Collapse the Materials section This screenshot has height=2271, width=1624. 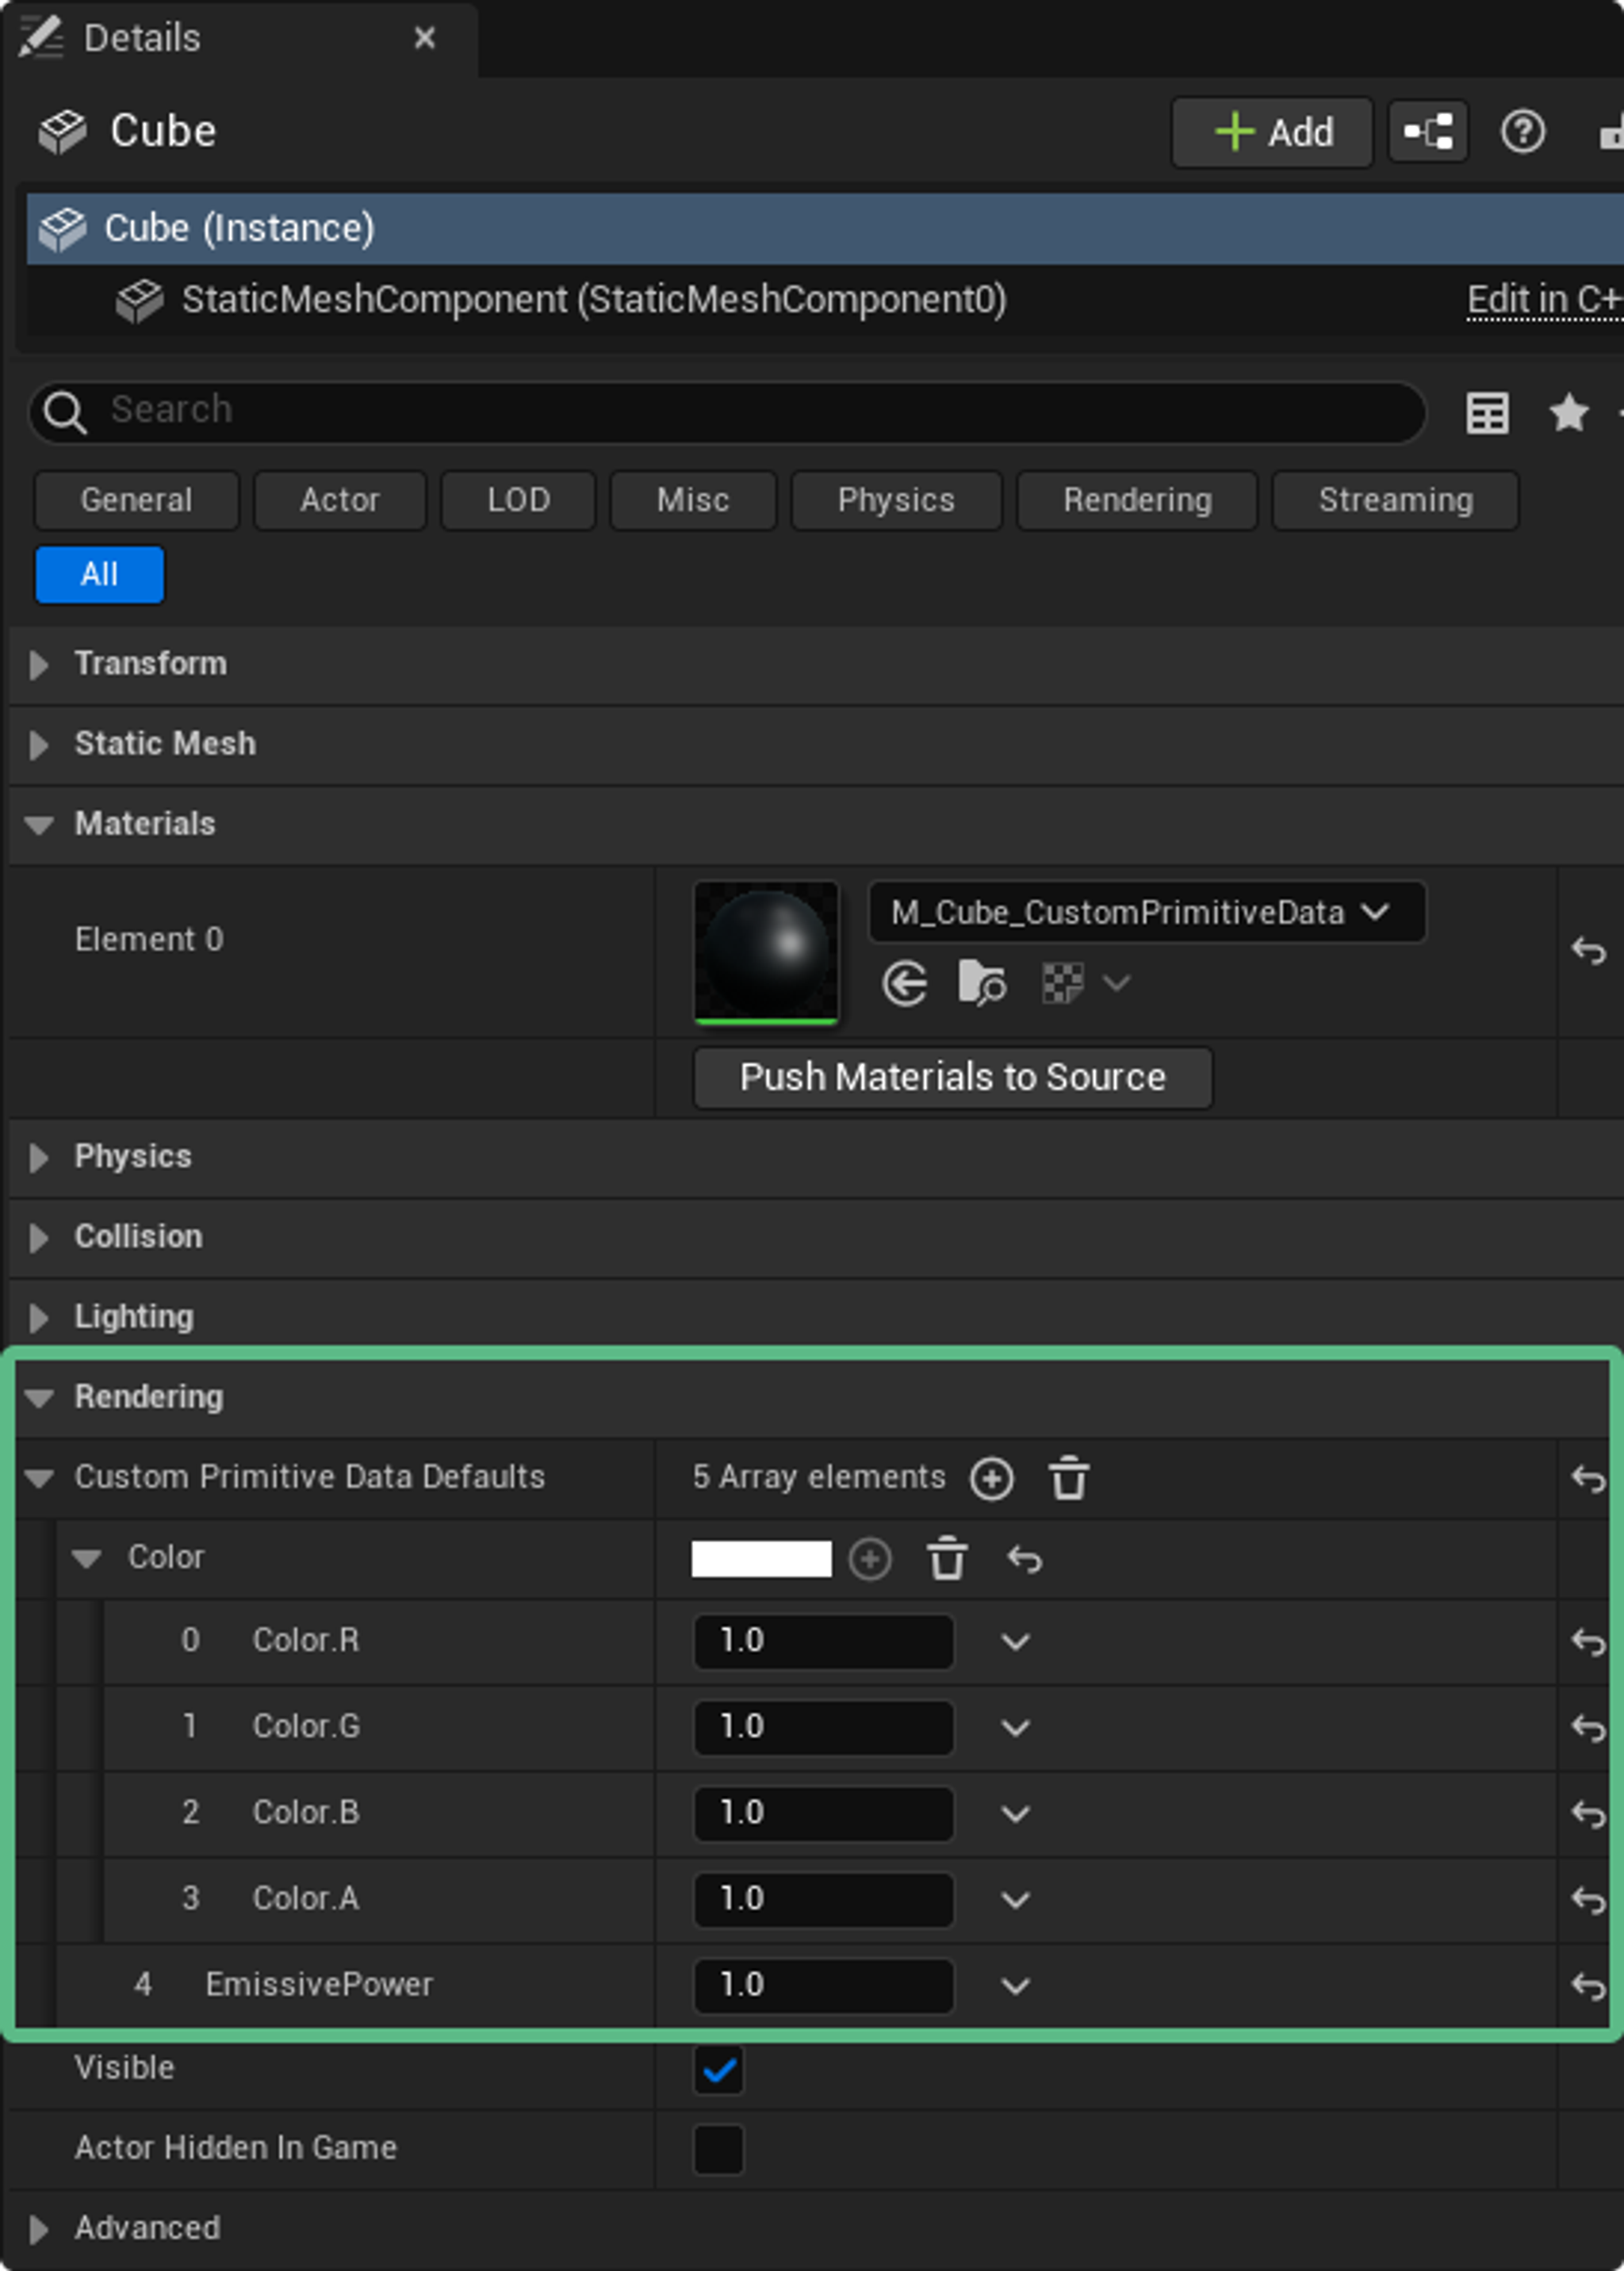click(x=41, y=824)
